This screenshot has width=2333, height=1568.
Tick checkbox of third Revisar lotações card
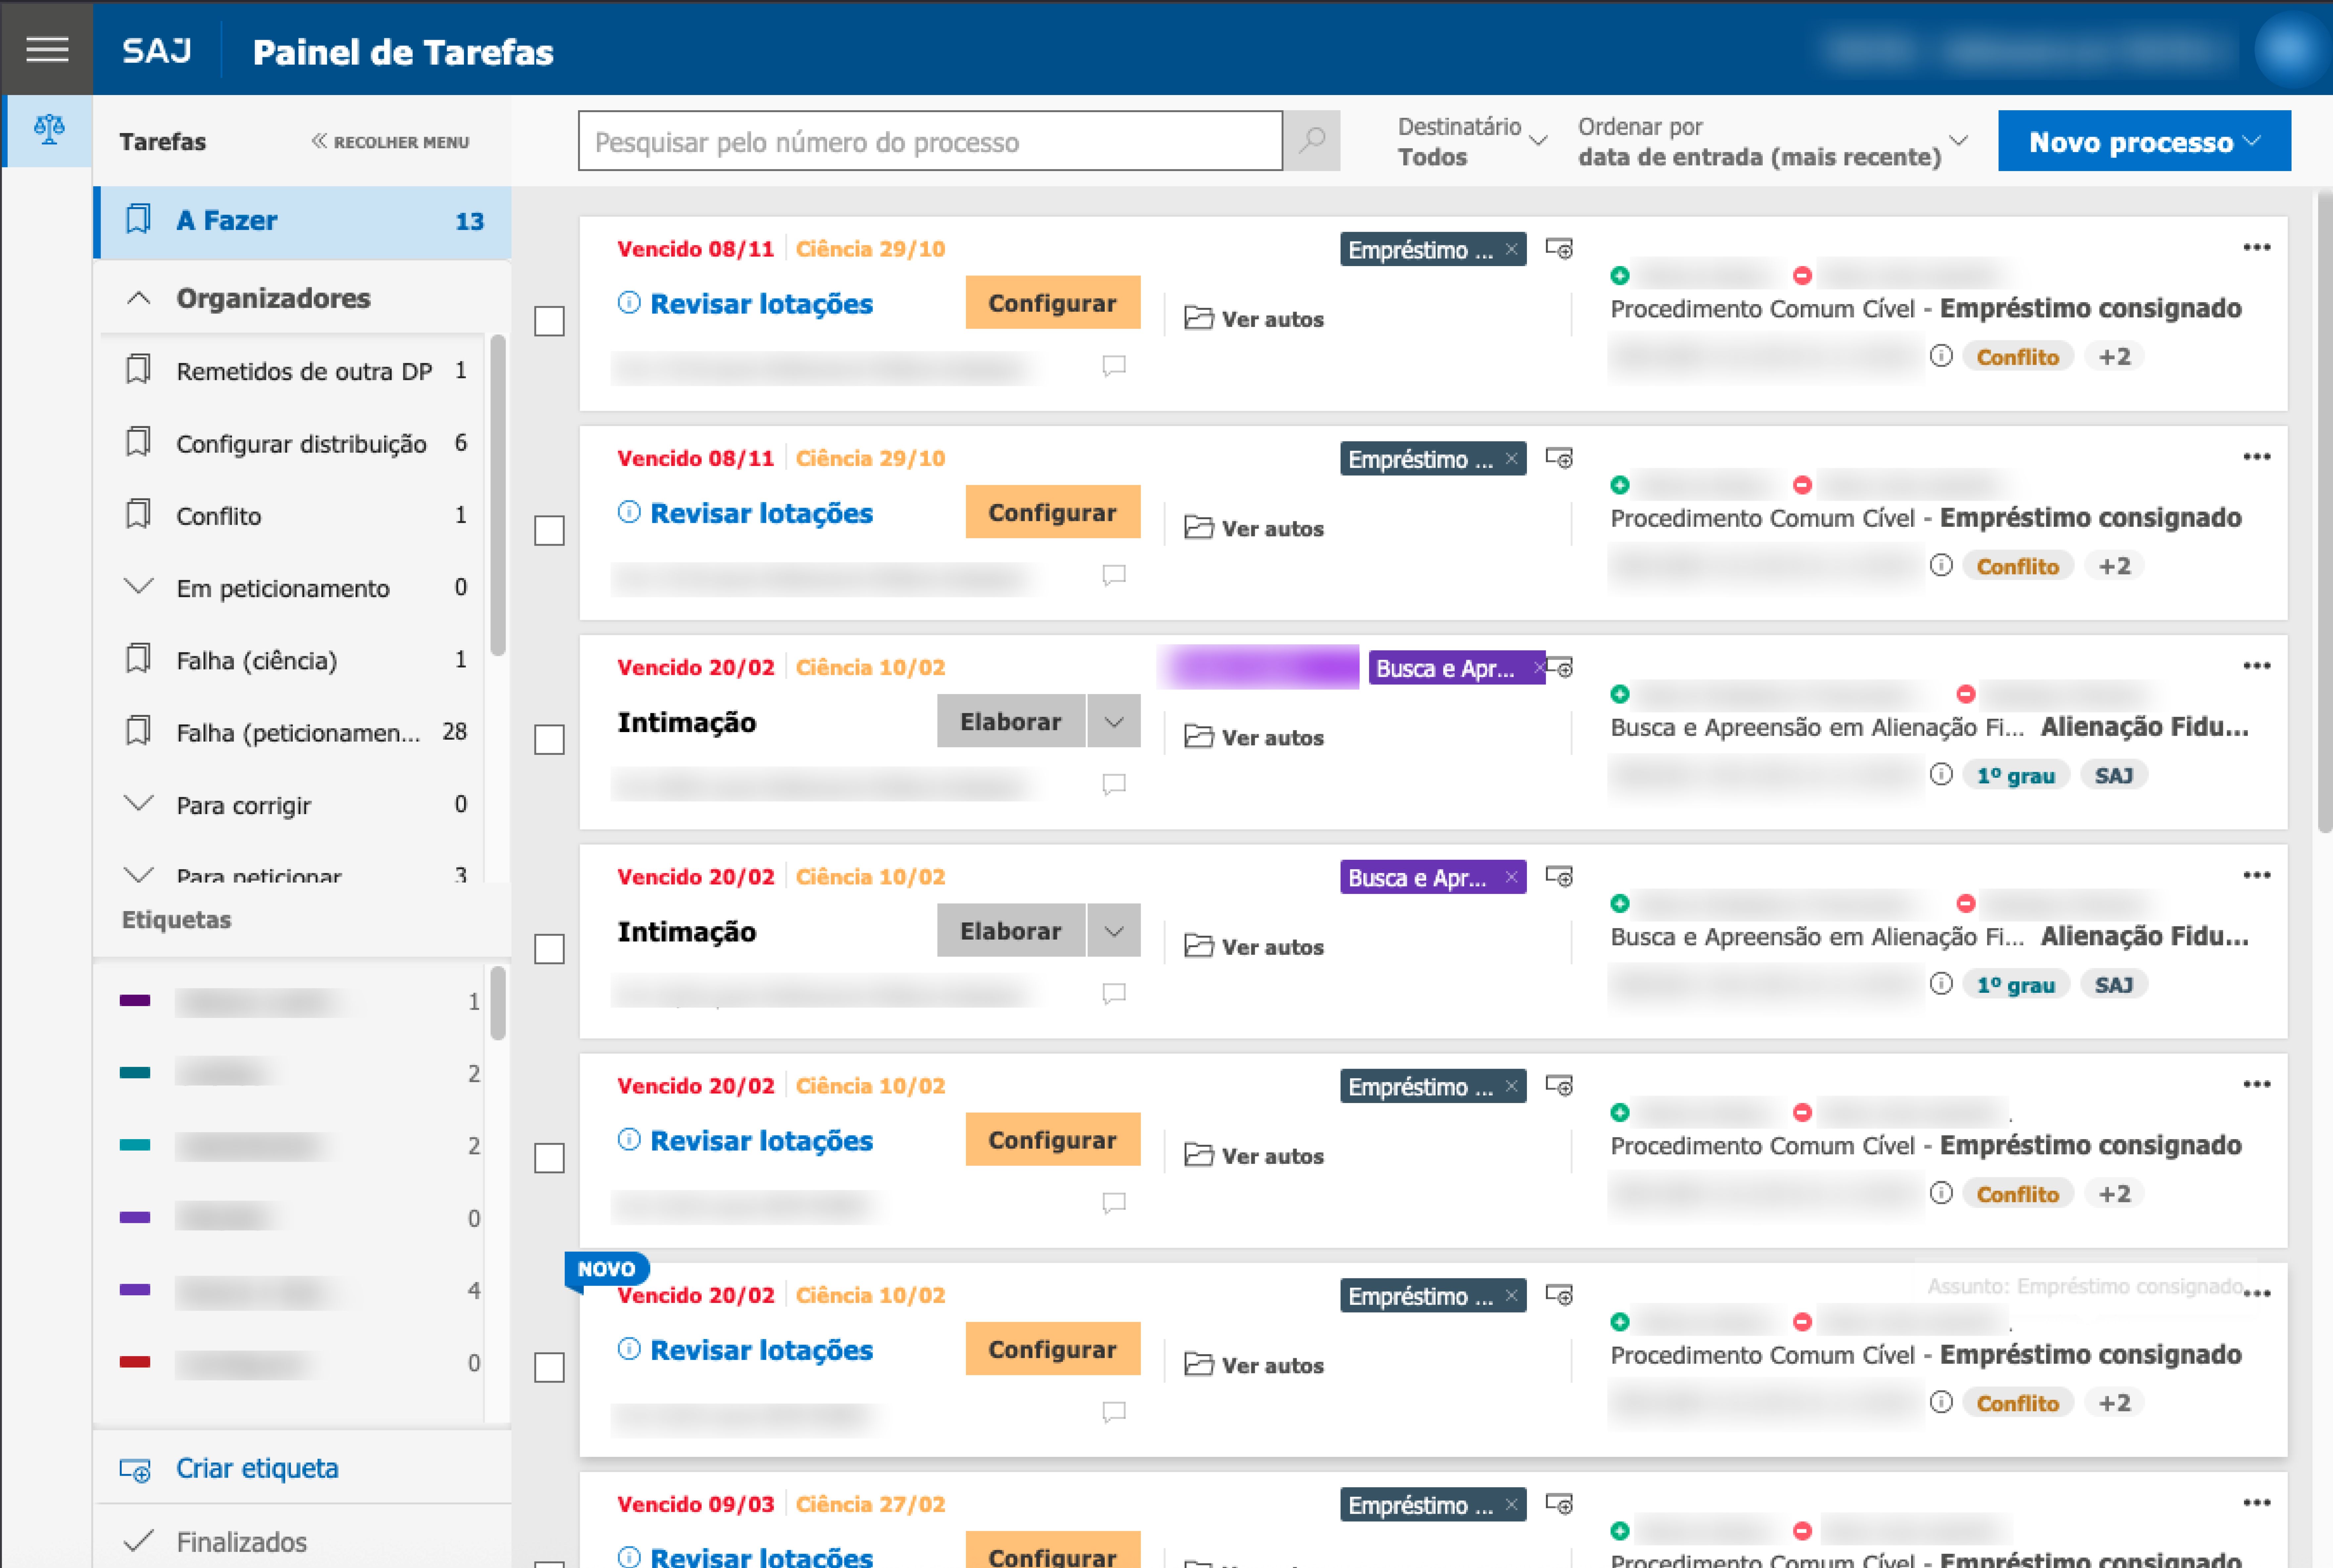(x=549, y=1158)
